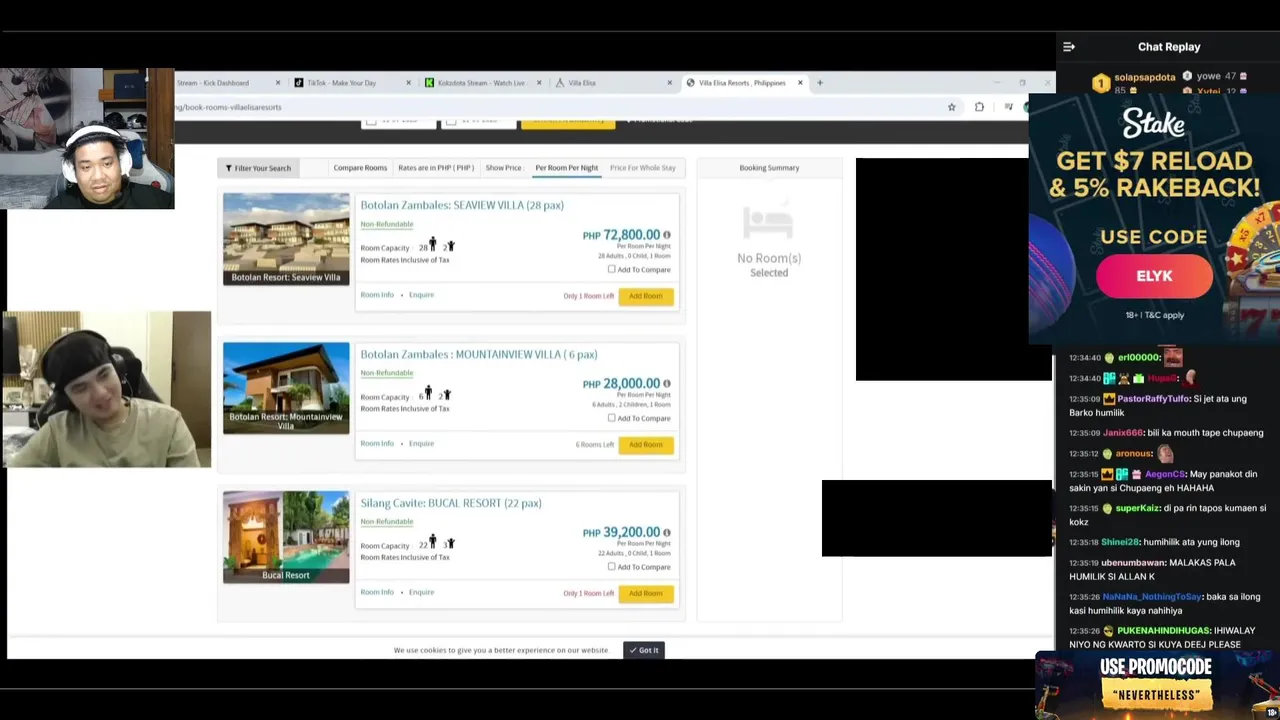Click info icon beside PHP 72,800.00
Screen dimensions: 1280x720
click(x=667, y=235)
